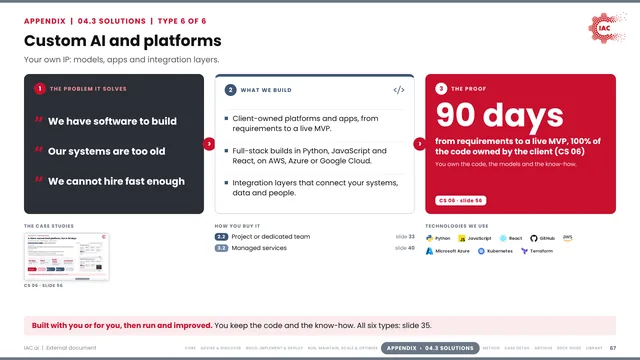Click the JavaScript logo icon
The width and height of the screenshot is (640, 360).
[462, 238]
